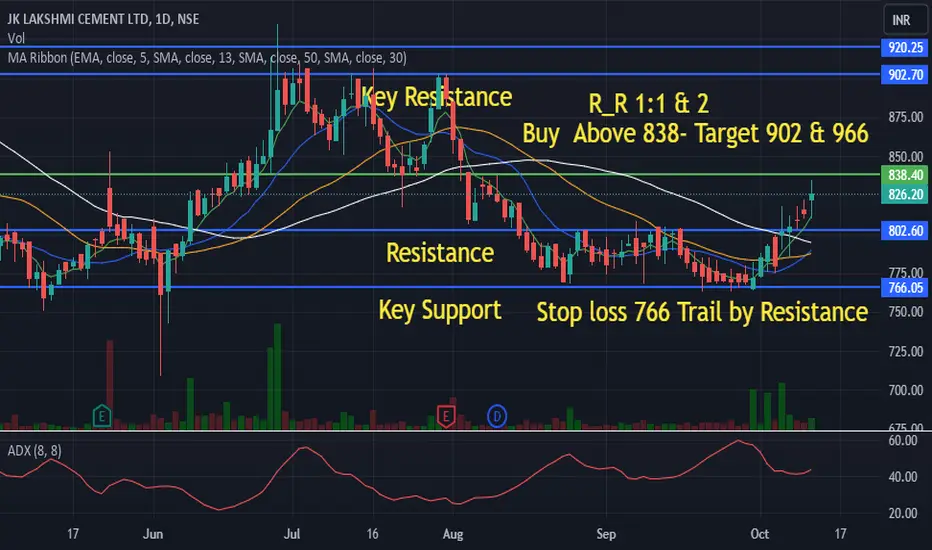Viewport: 932px width, 550px height.
Task: Click the 802.60 price line label
Action: pos(905,231)
